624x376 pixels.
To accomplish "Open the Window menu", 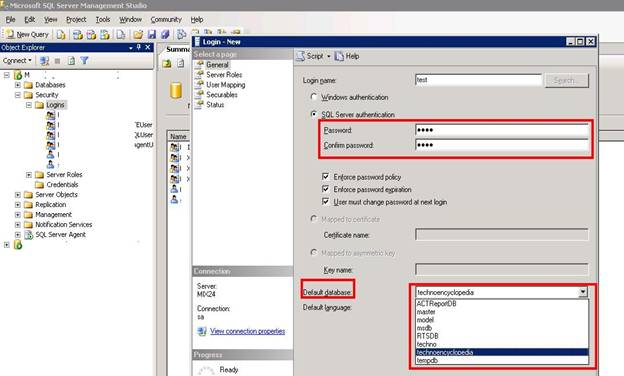I will [131, 19].
